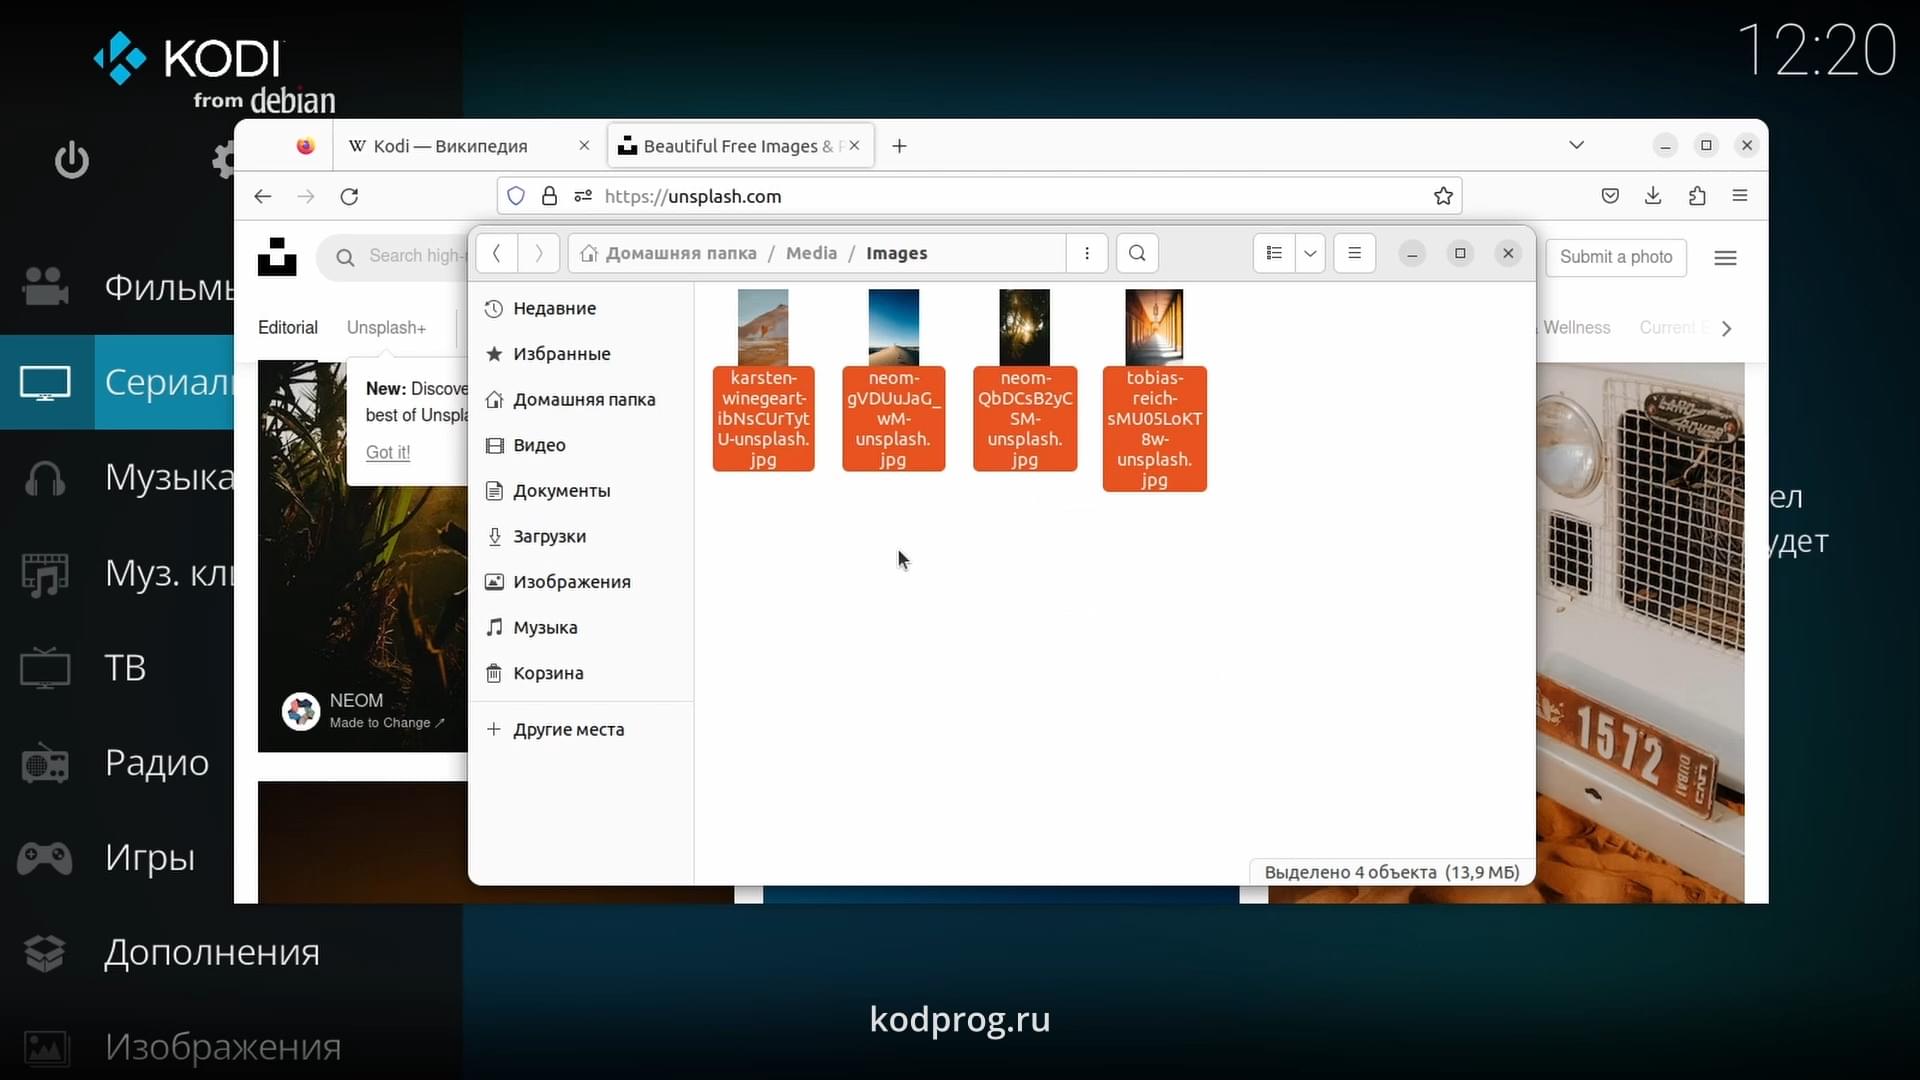Select Радио in the Kodi menu
The height and width of the screenshot is (1080, 1920).
(117, 762)
